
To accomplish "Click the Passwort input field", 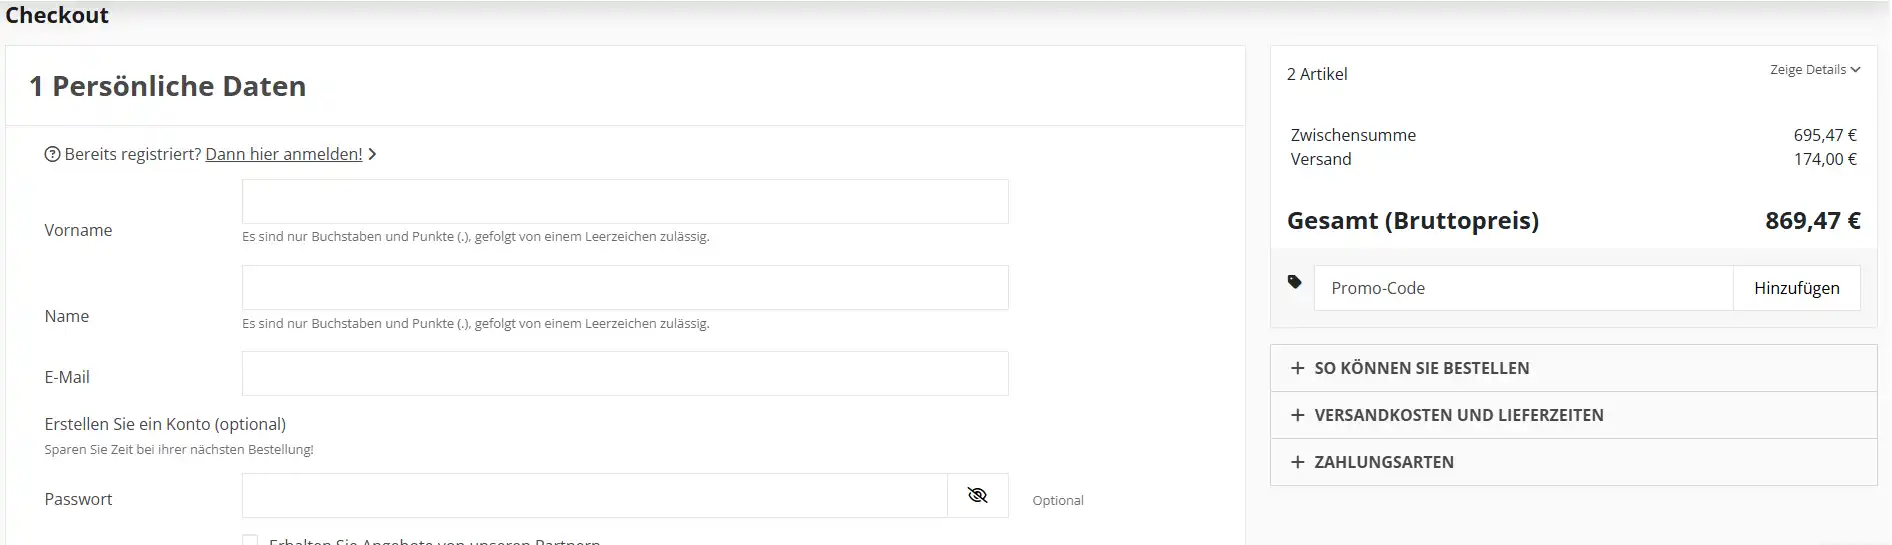I will click(594, 496).
